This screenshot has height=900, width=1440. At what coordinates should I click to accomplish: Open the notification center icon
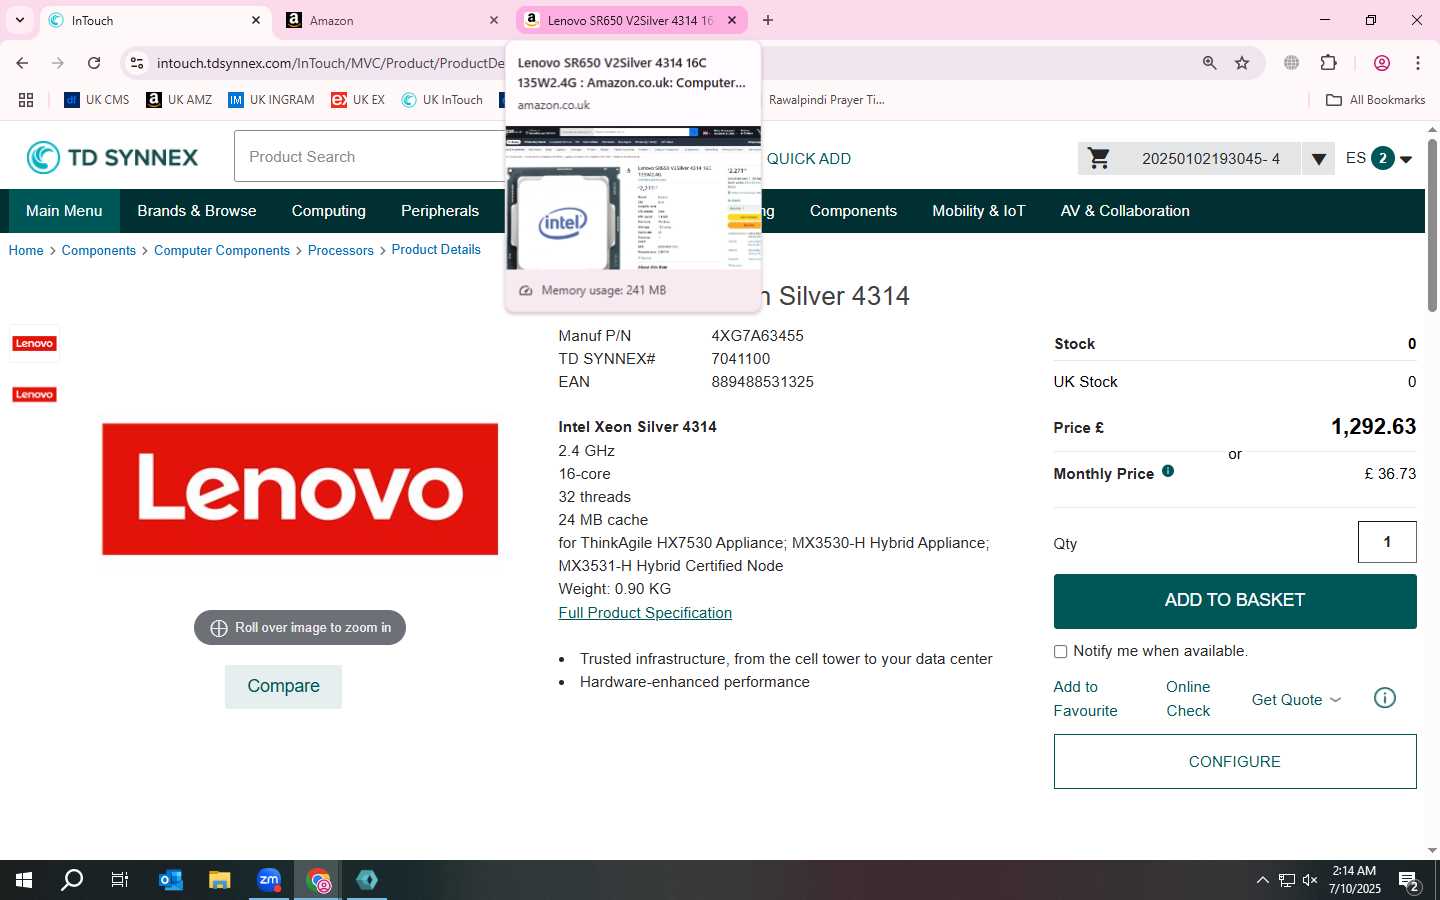[1409, 881]
